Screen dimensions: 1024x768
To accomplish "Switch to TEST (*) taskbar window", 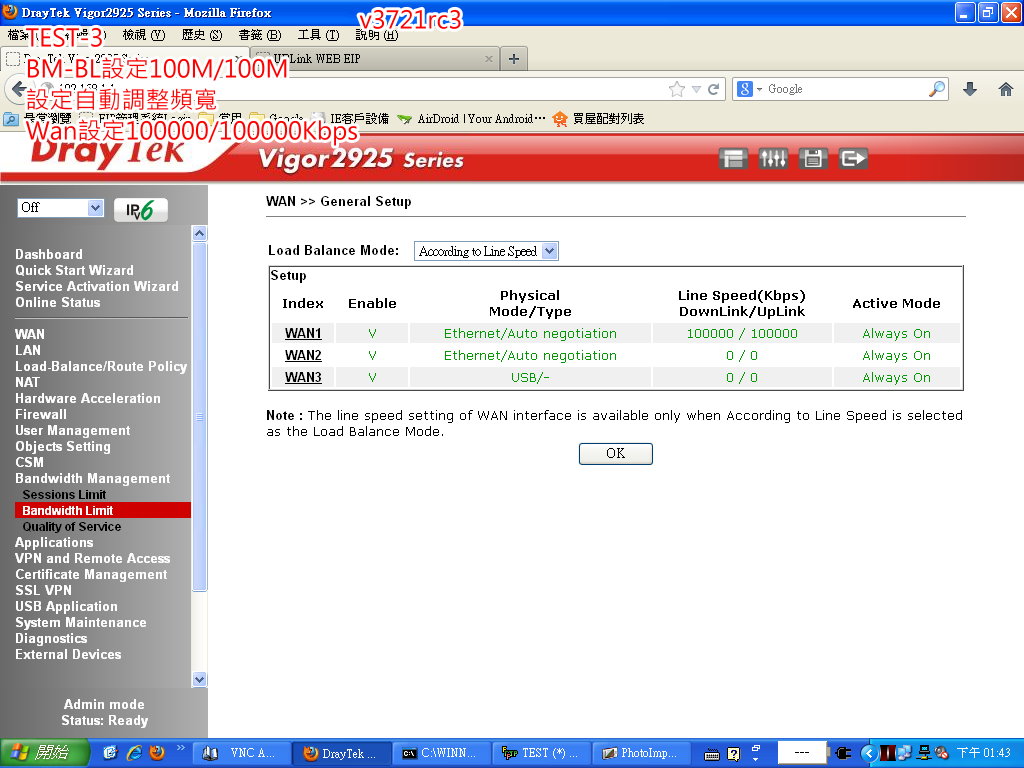I will 540,753.
